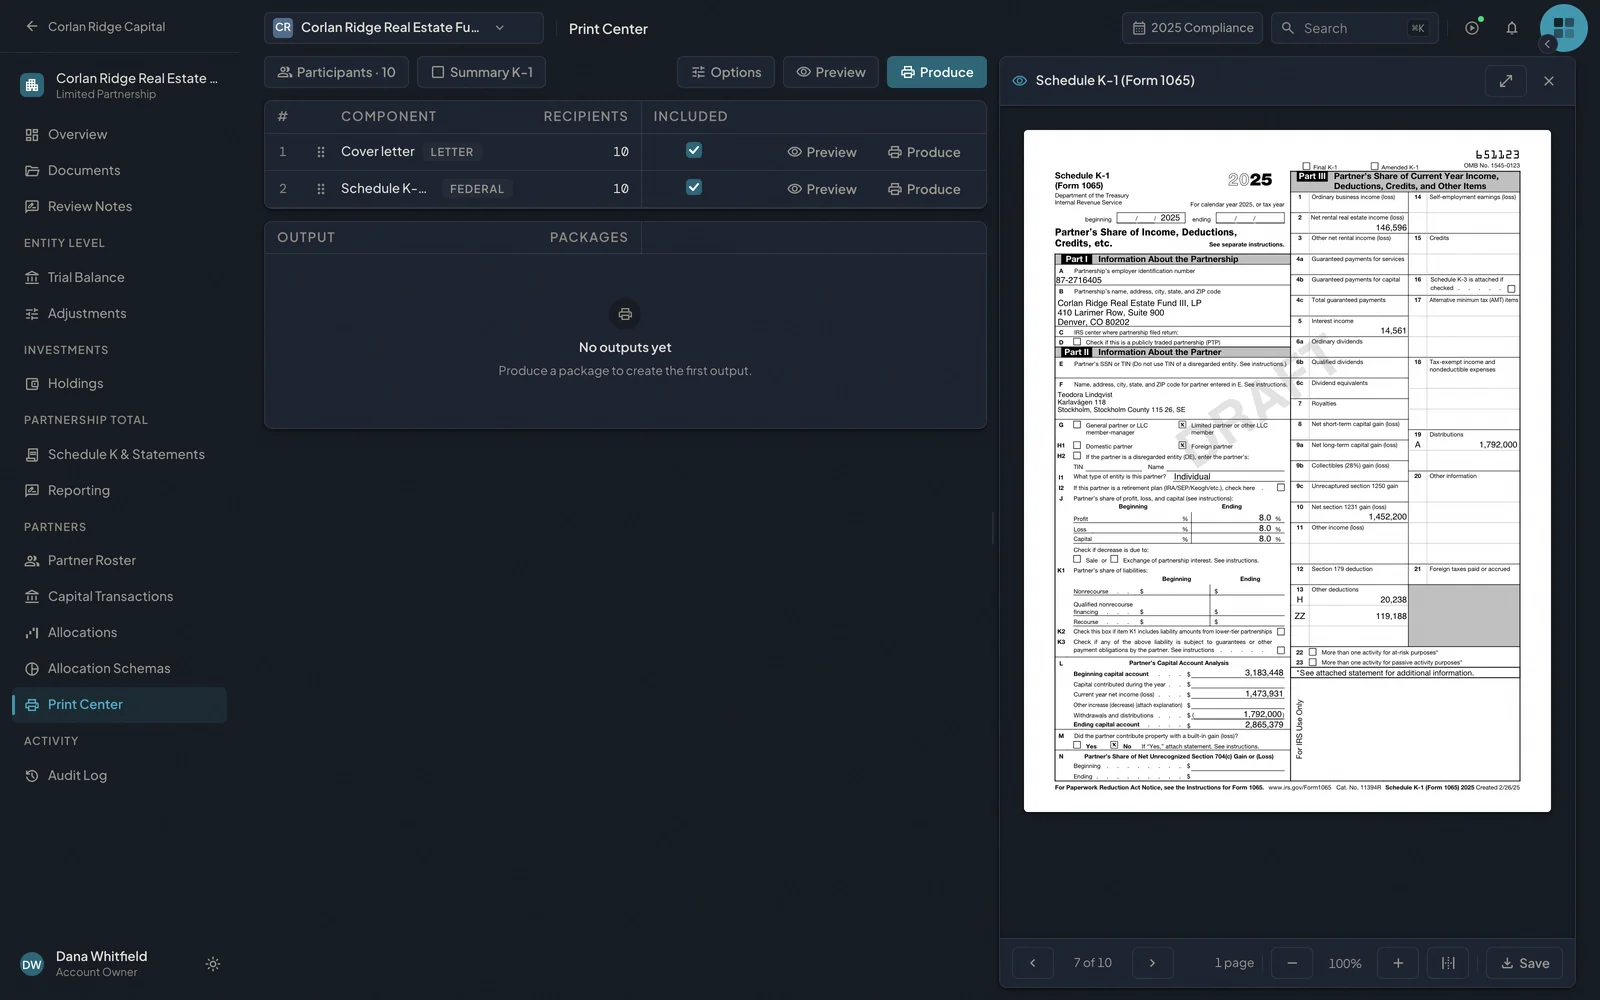Open Capital Transactions in sidebar
Viewport: 1600px width, 1000px height.
(120, 597)
